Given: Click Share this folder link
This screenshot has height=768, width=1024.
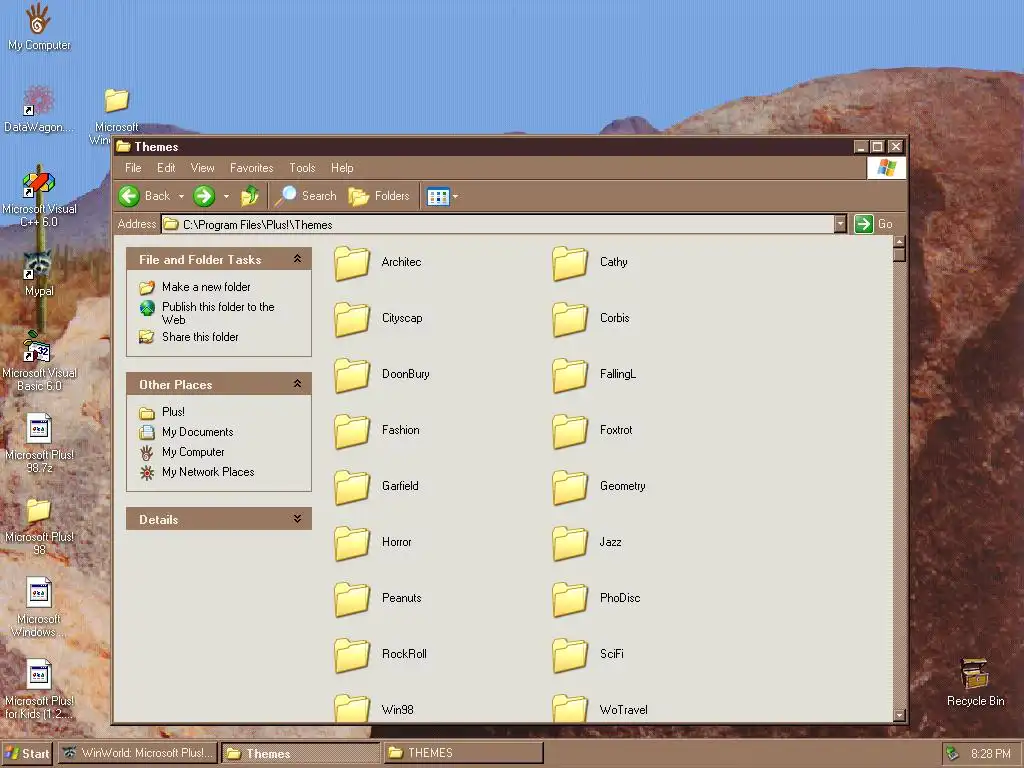Looking at the screenshot, I should (x=200, y=337).
